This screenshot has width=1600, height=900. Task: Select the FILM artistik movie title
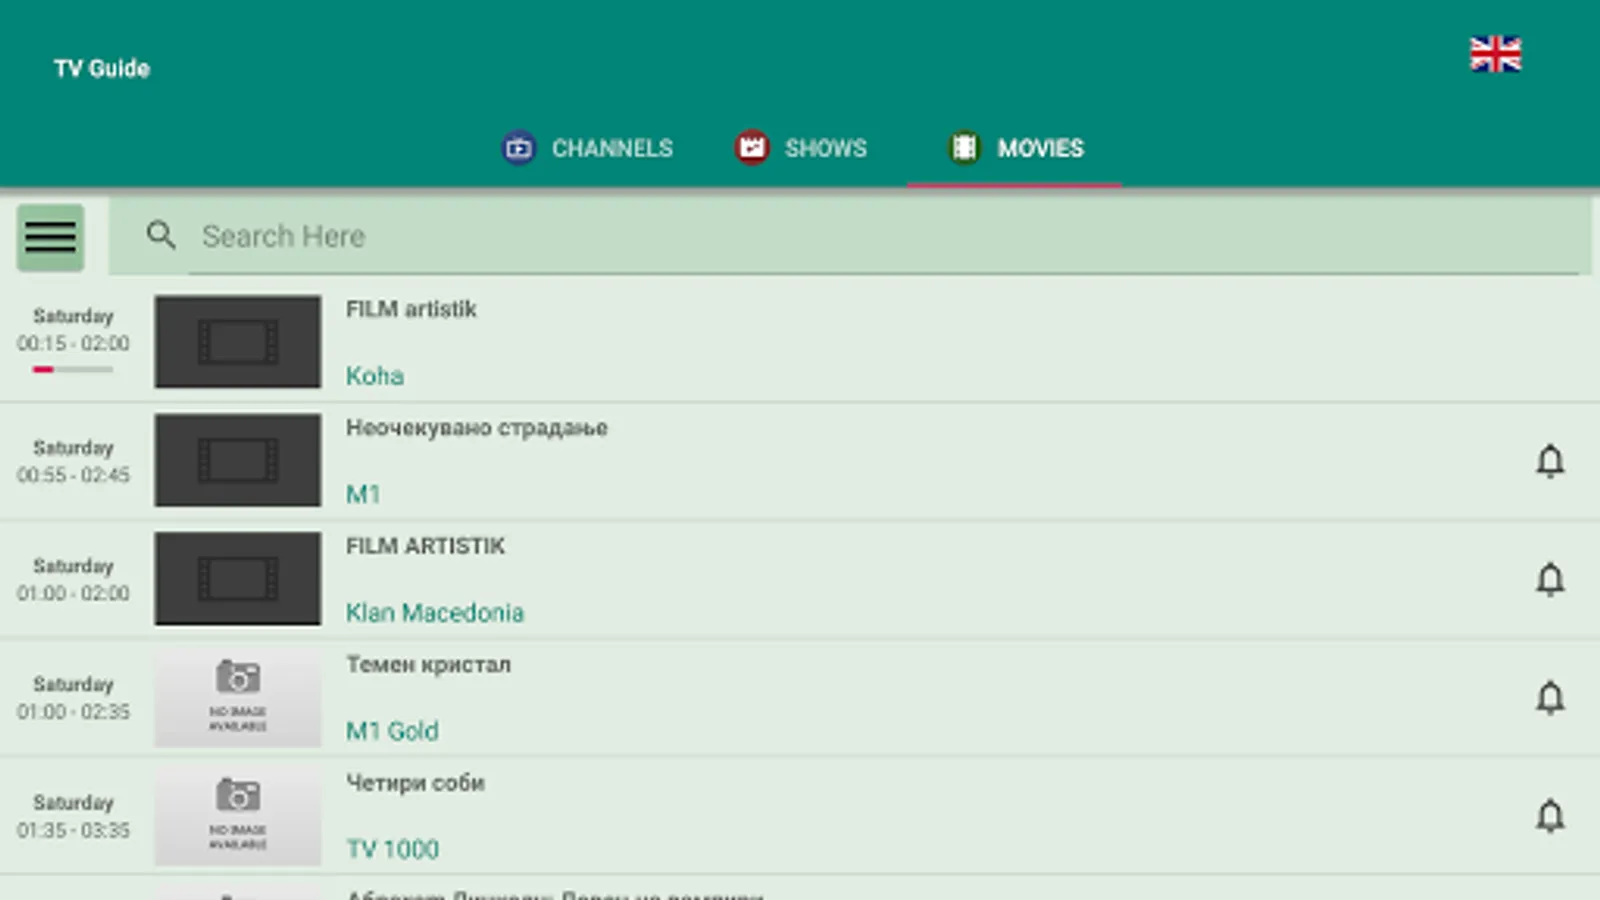pos(411,309)
